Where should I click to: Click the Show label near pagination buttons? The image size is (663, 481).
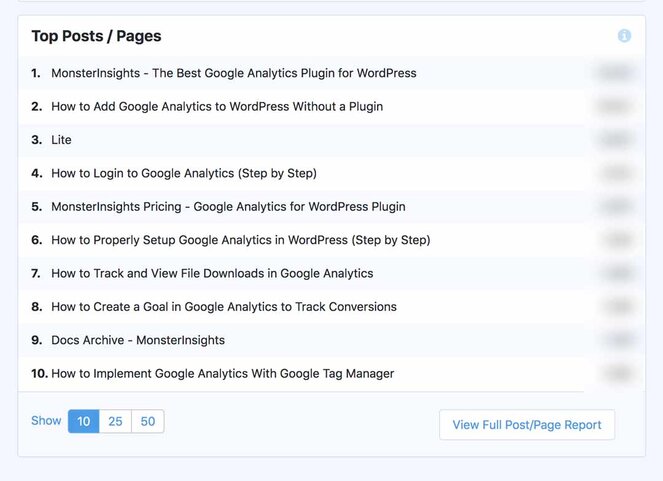(46, 421)
